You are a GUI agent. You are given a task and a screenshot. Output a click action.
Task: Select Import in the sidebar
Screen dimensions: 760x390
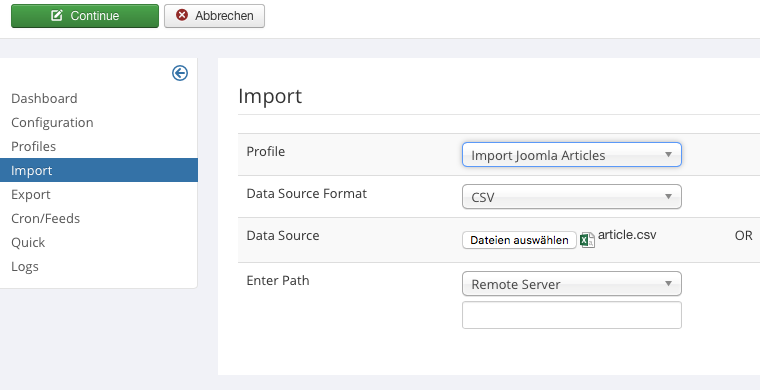(99, 170)
